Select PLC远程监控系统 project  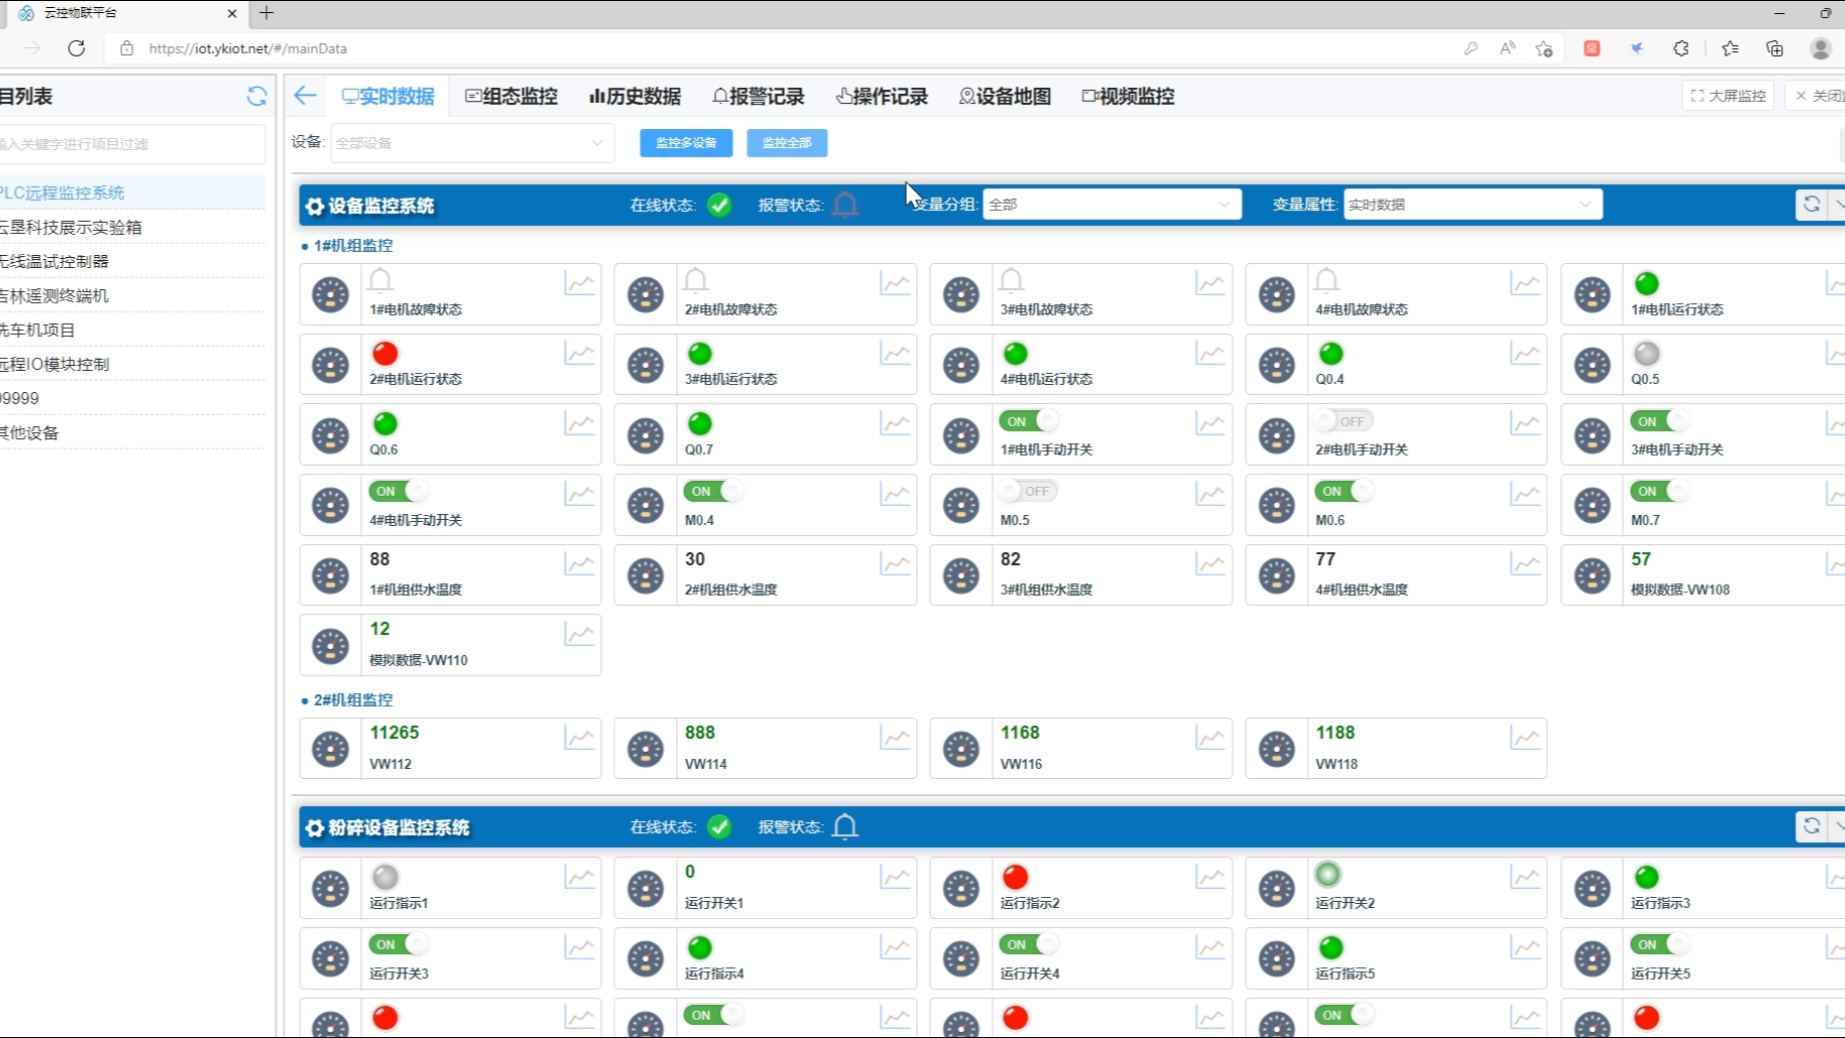(132, 192)
